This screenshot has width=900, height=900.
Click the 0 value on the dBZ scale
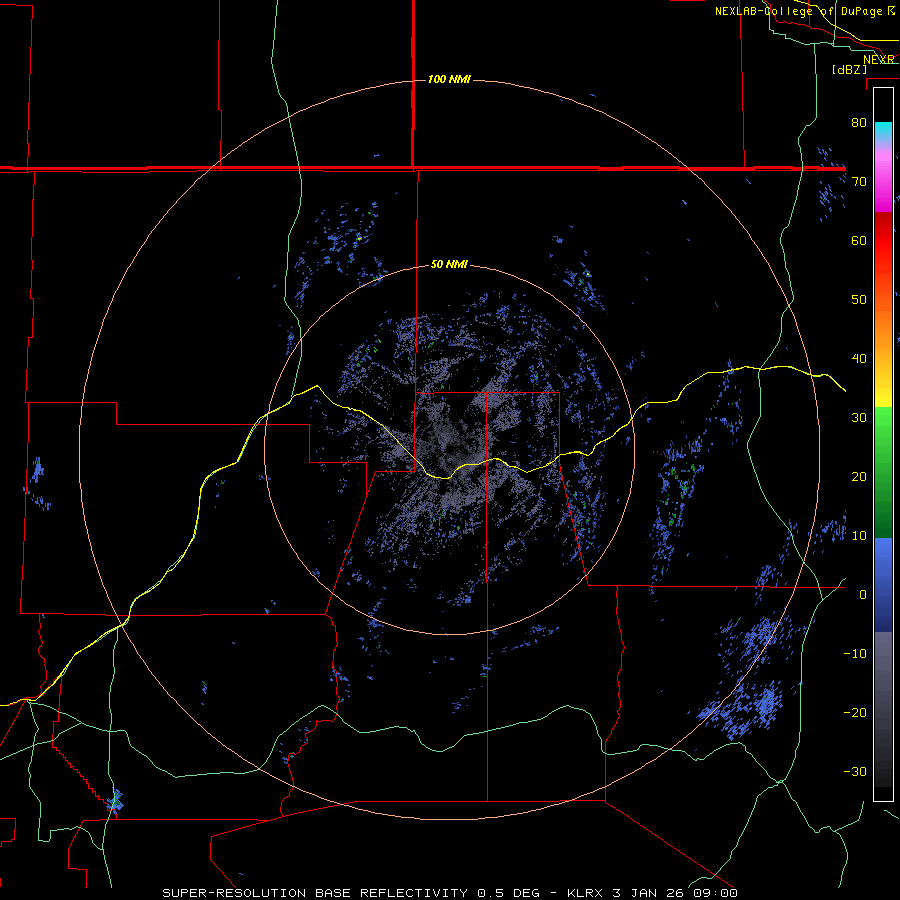point(863,595)
